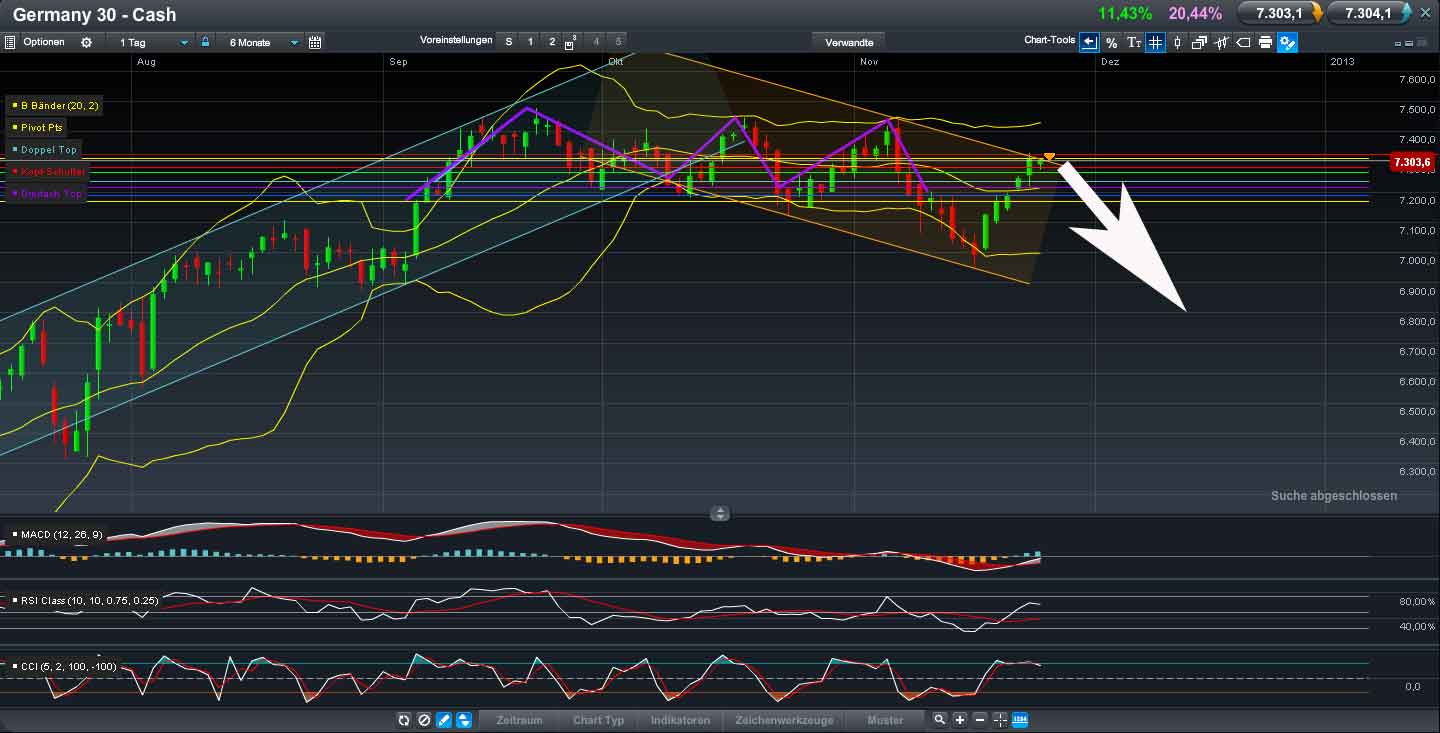Click the orange triangle marker on chart

pyautogui.click(x=1049, y=157)
